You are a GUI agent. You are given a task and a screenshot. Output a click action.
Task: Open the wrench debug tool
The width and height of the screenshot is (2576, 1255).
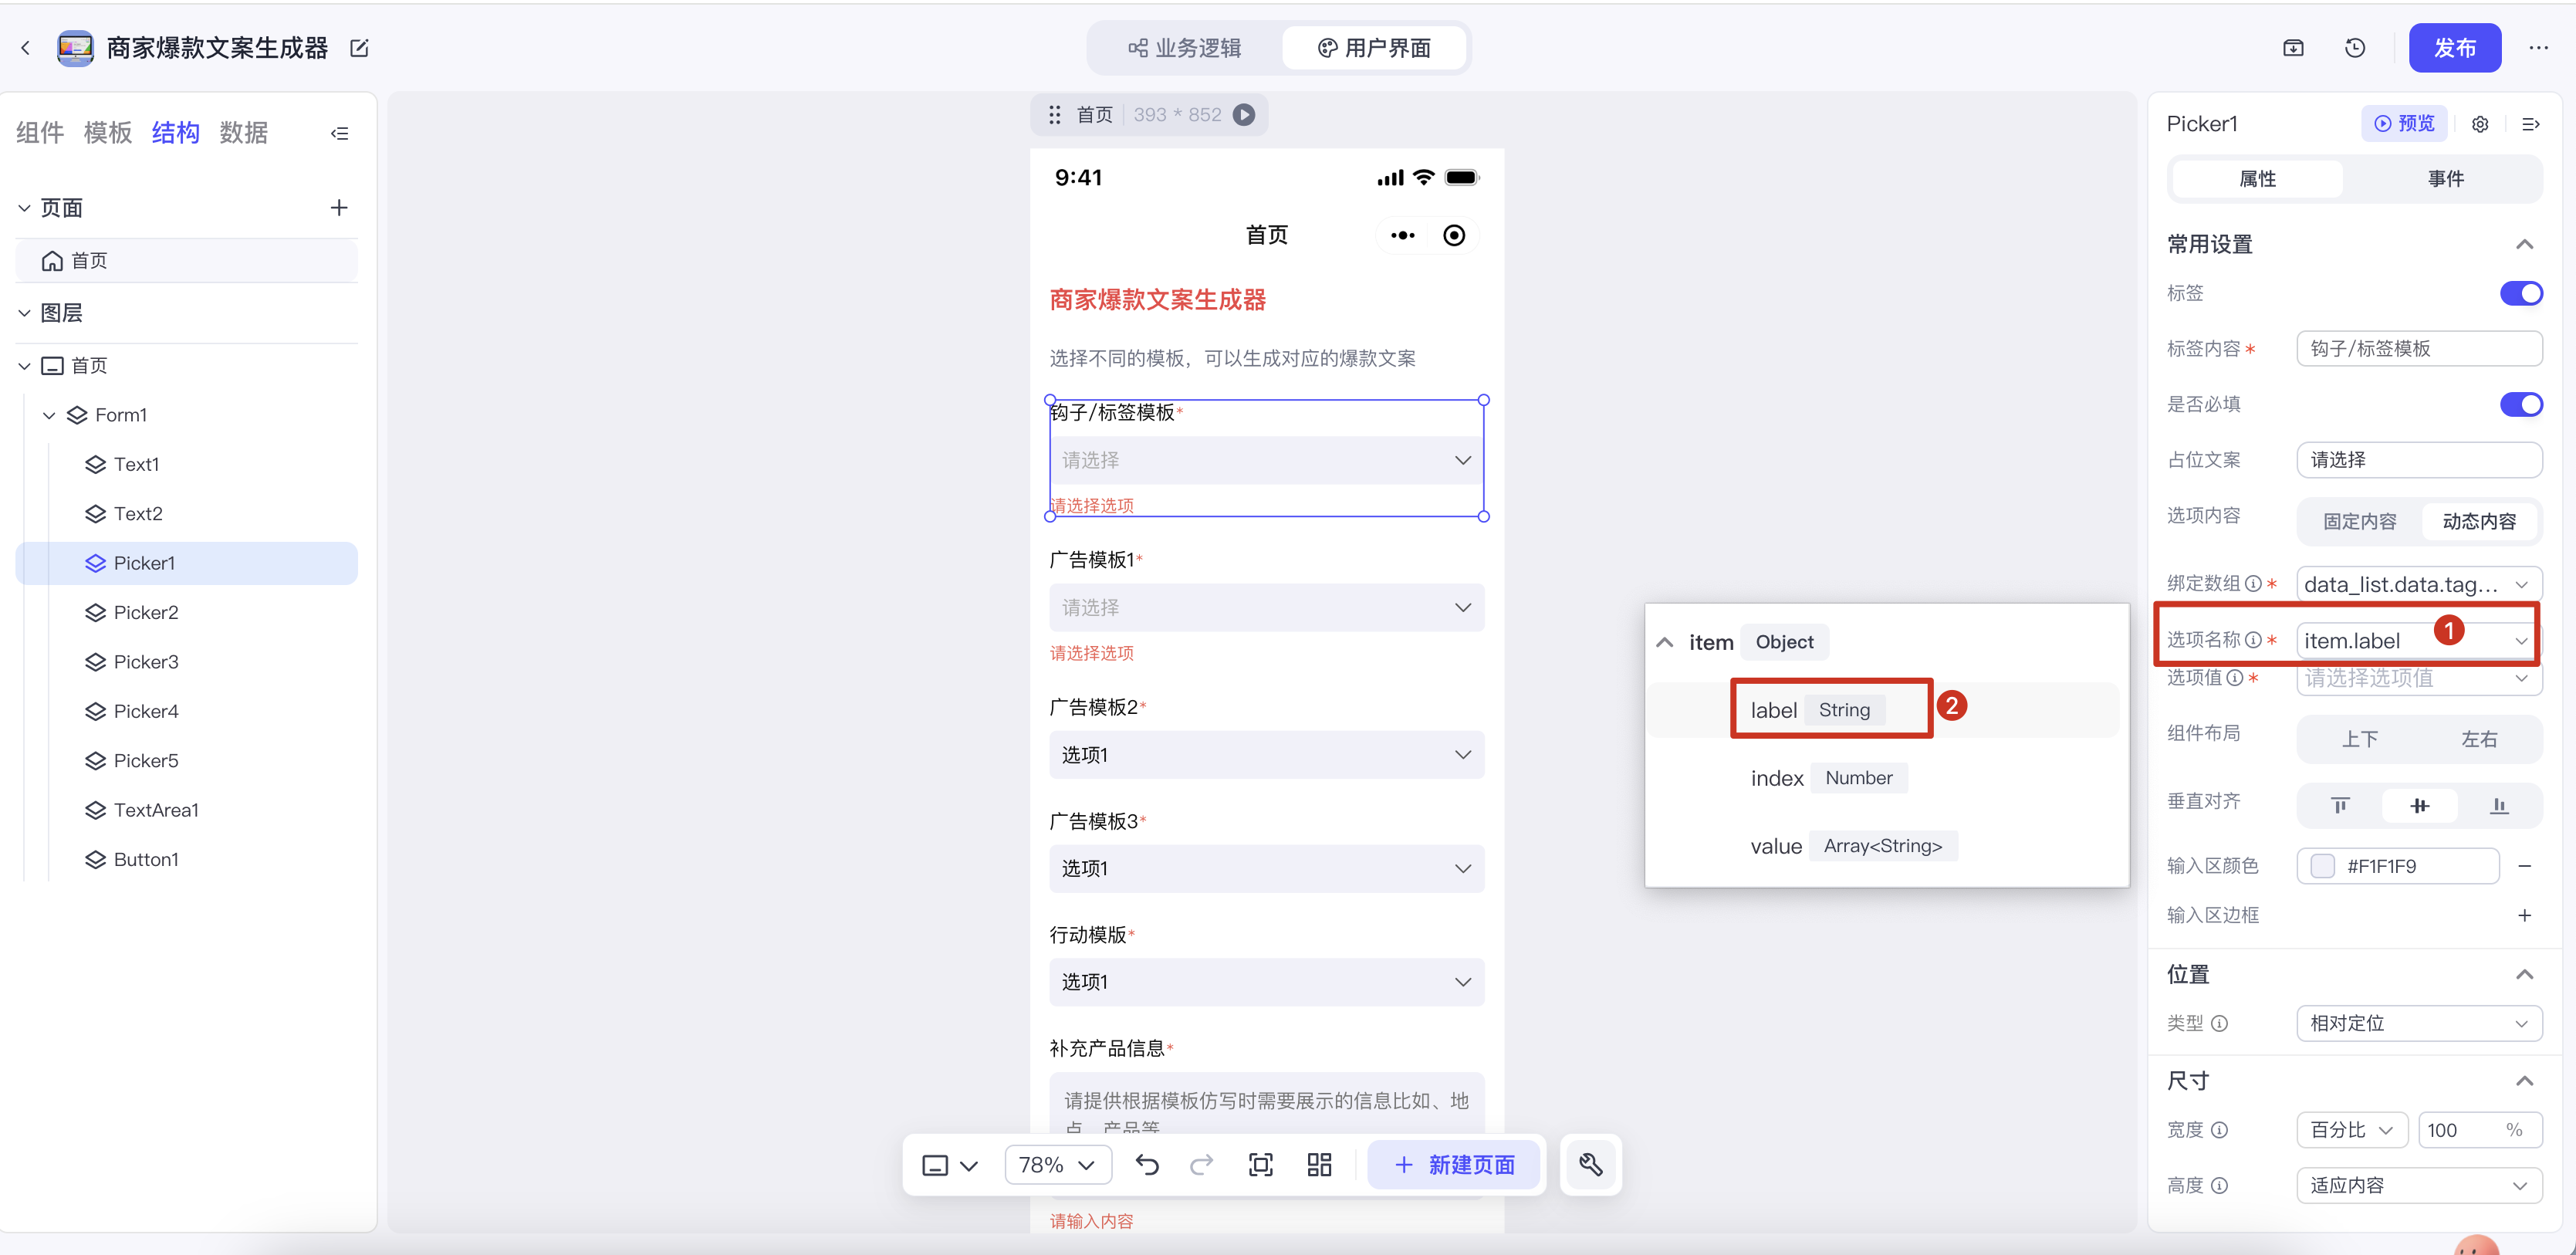(1590, 1164)
